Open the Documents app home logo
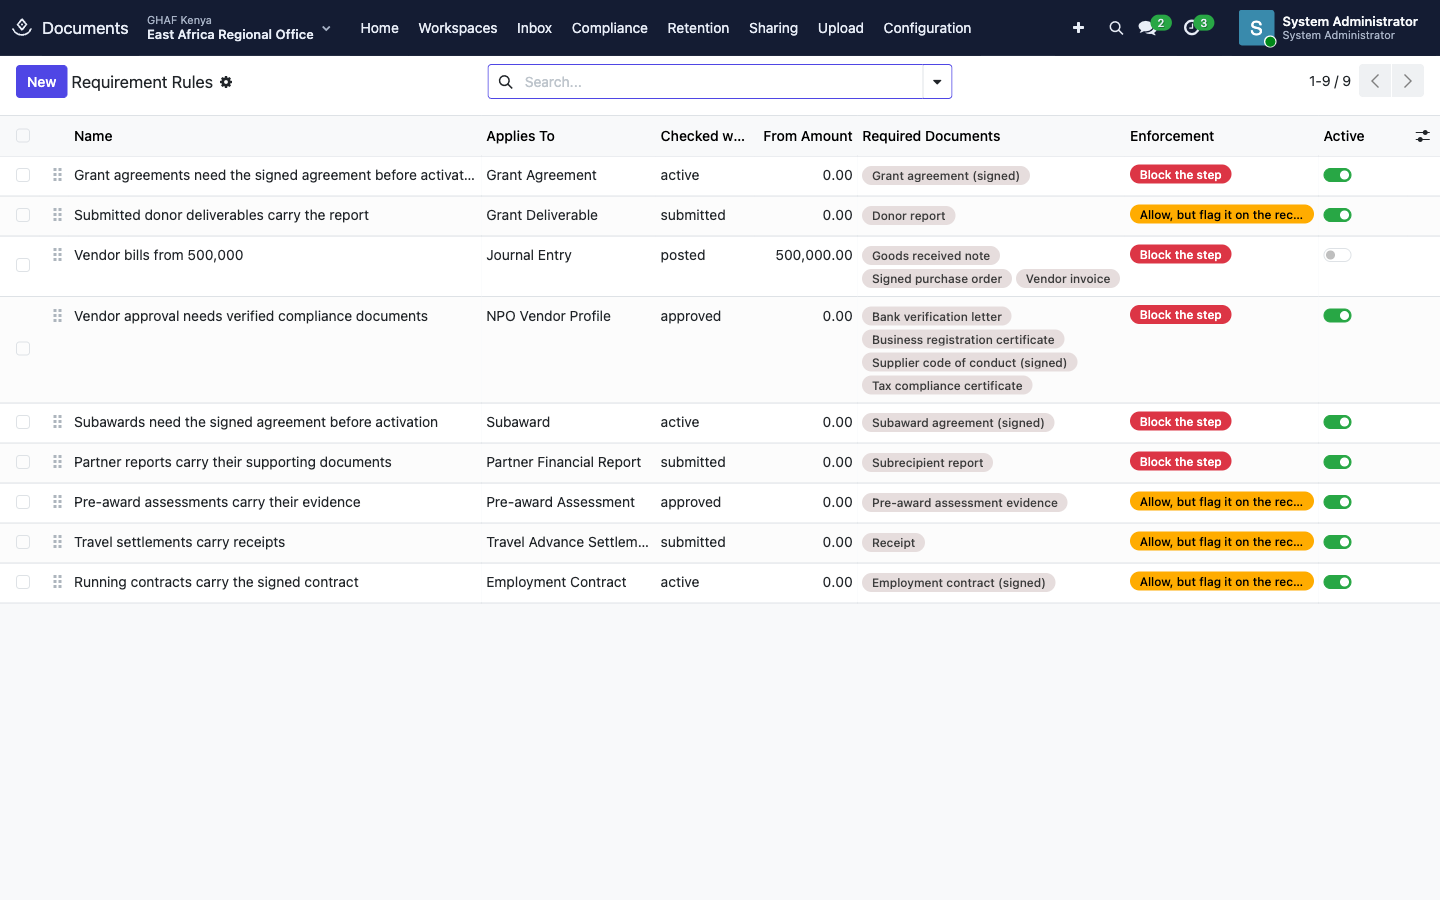 click(22, 28)
